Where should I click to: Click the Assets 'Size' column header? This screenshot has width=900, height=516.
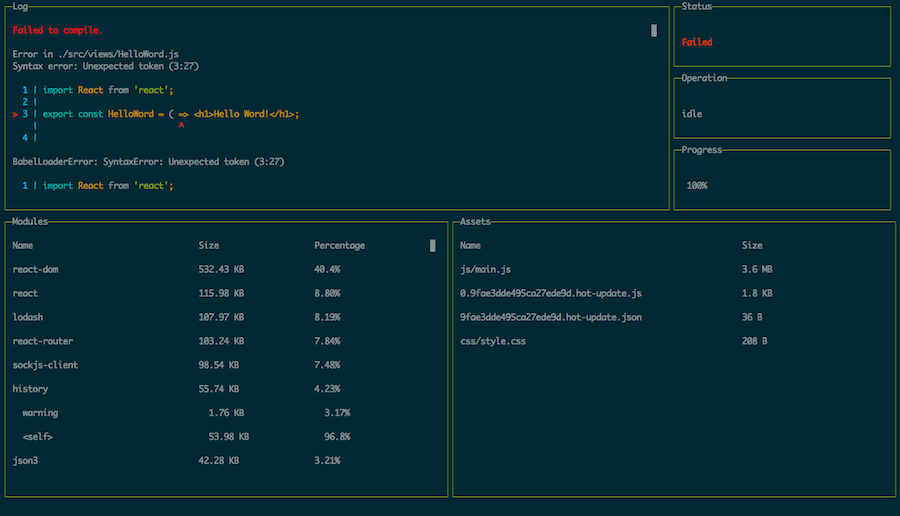click(752, 246)
